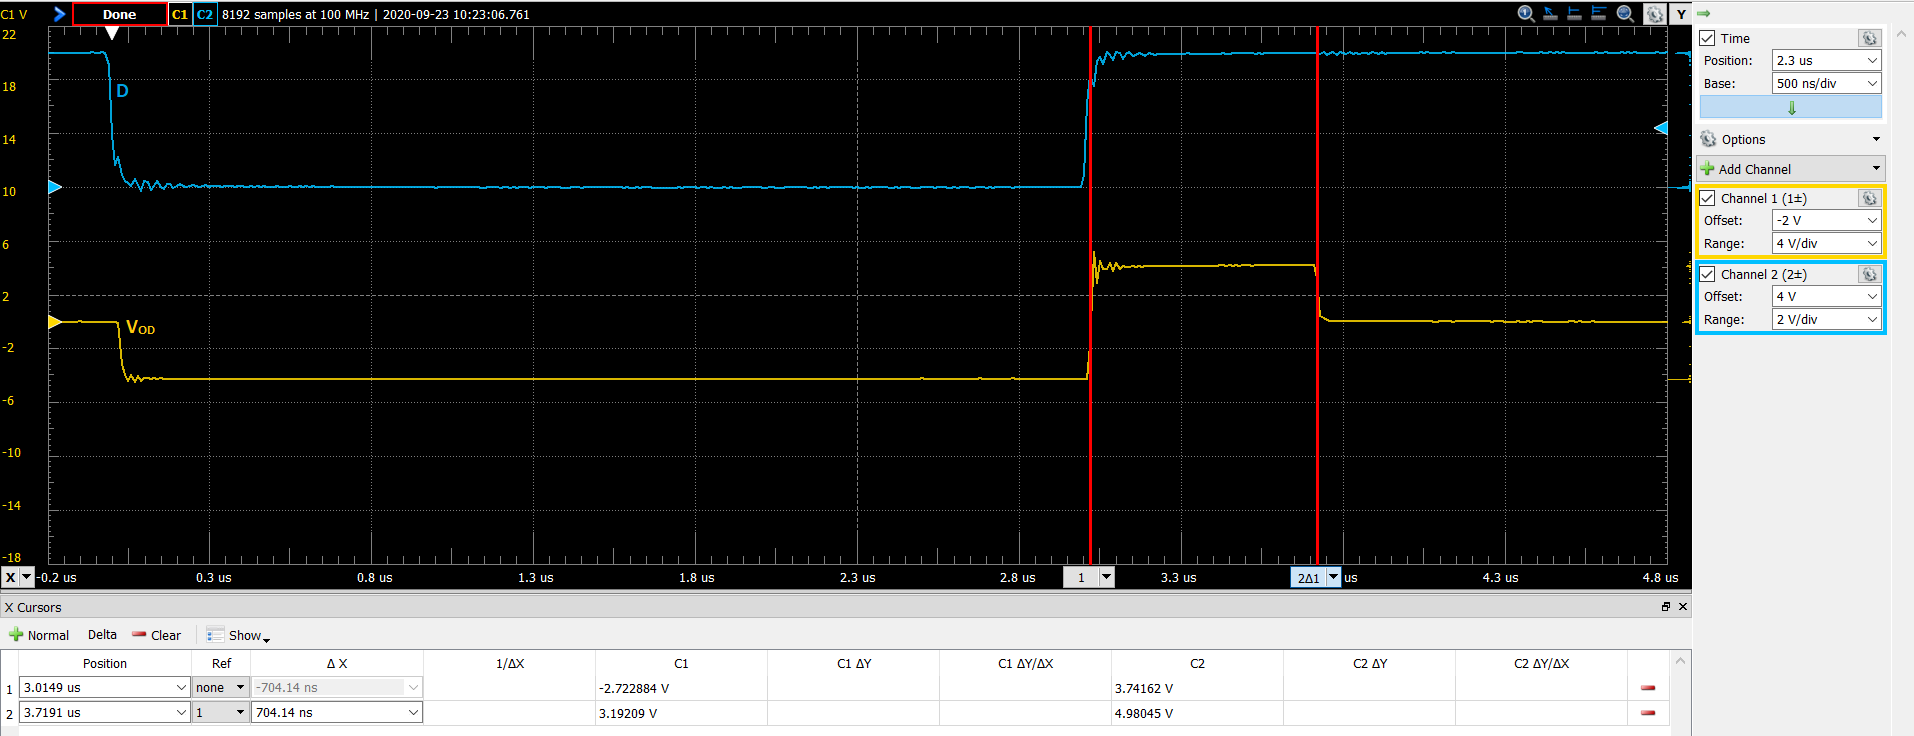The height and width of the screenshot is (736, 1914).
Task: Click the Y cursors toggle button
Action: [1681, 14]
